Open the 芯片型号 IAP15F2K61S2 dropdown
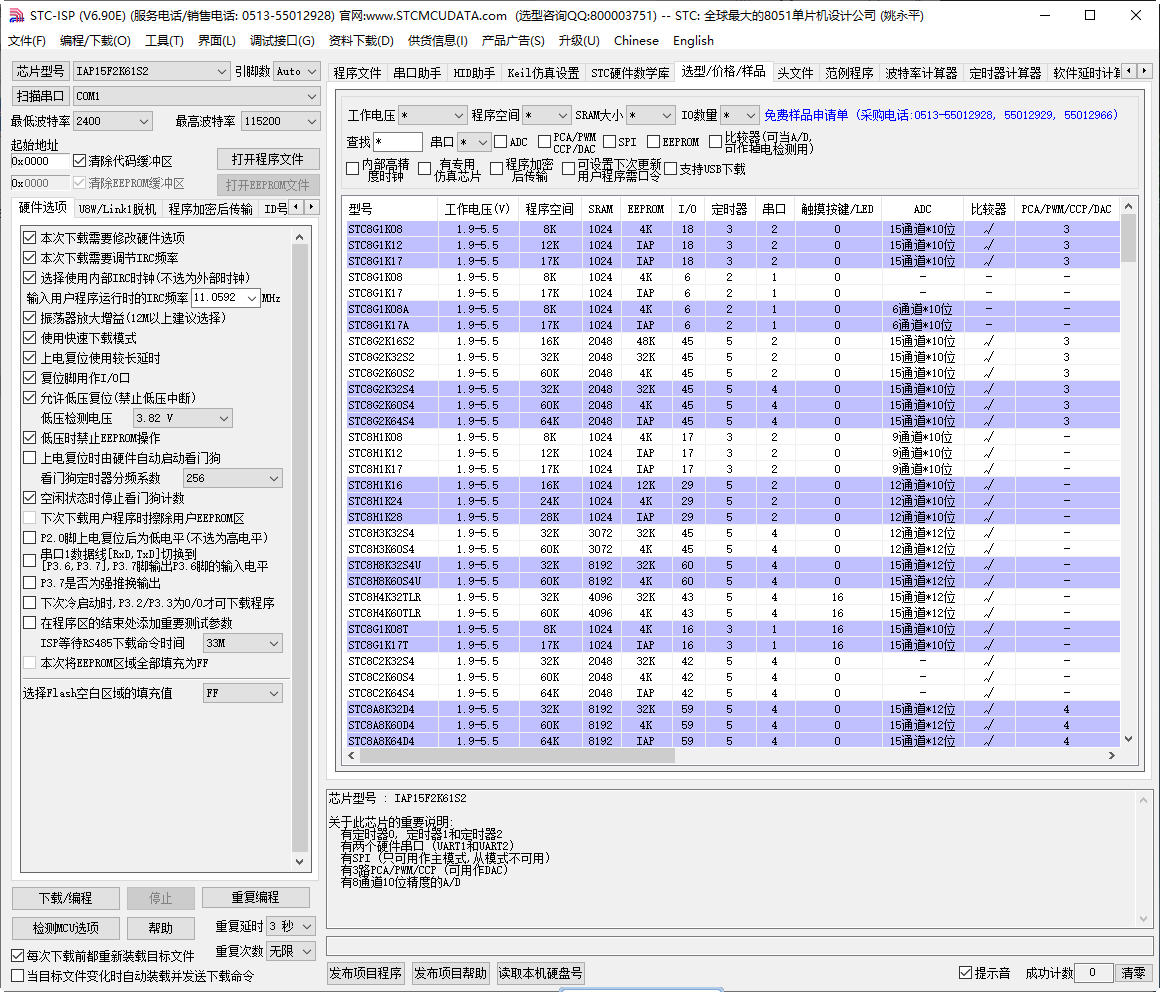This screenshot has width=1160, height=992. pyautogui.click(x=222, y=71)
